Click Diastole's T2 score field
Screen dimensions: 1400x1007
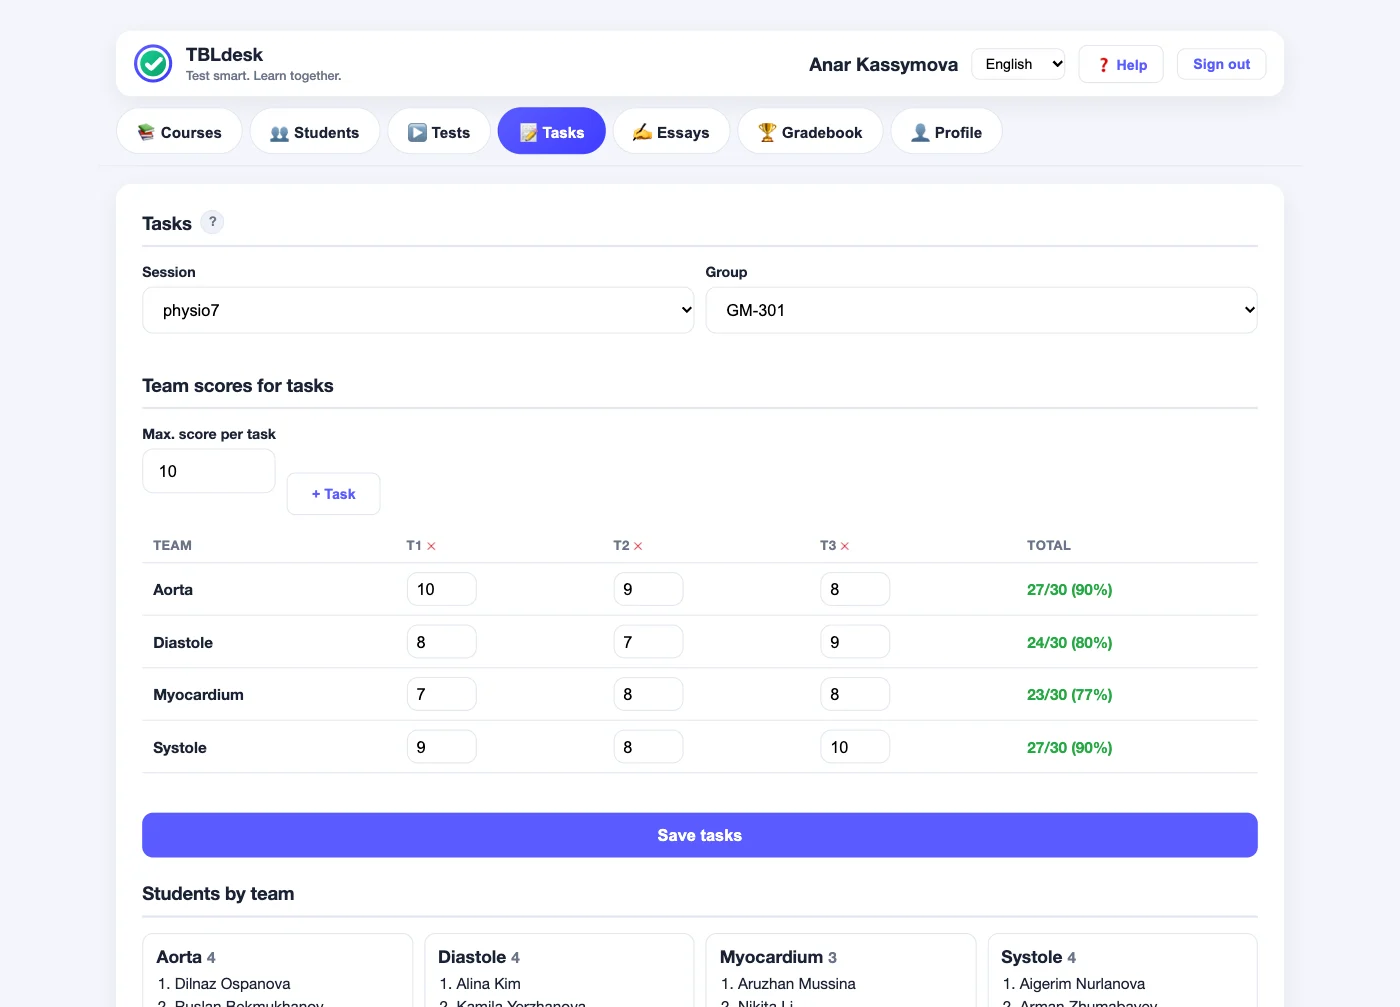[649, 642]
